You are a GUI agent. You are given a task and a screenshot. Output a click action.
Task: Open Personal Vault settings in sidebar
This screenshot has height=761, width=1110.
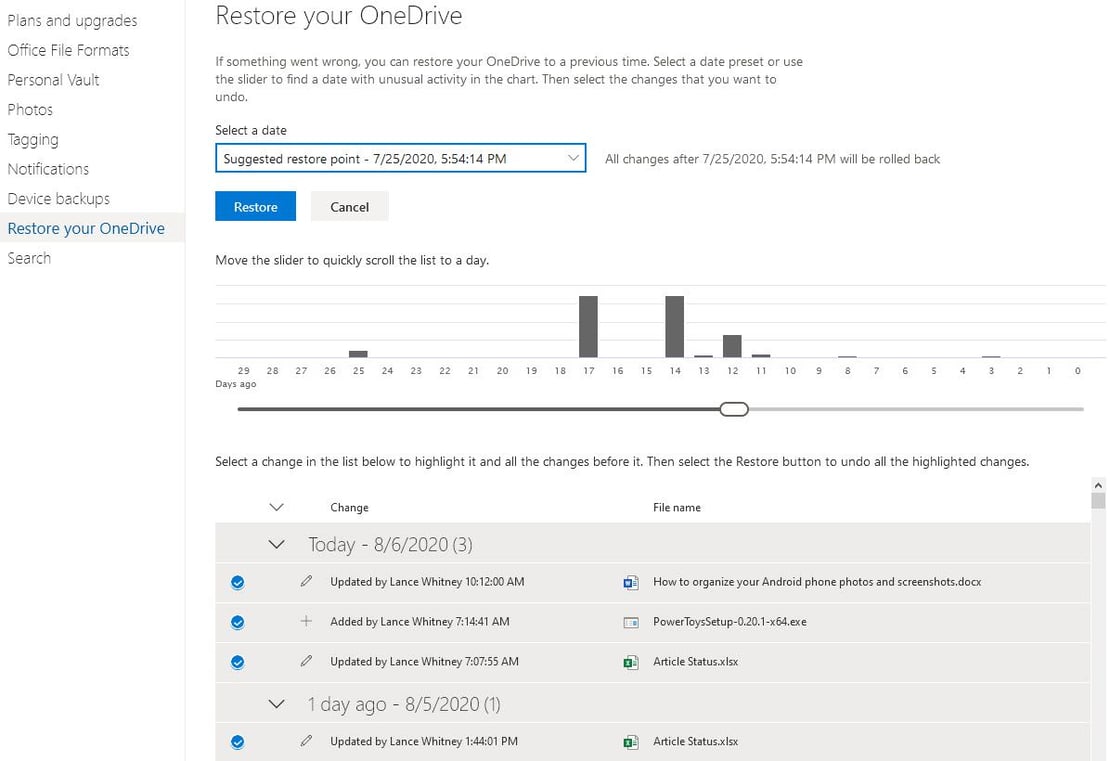(54, 80)
